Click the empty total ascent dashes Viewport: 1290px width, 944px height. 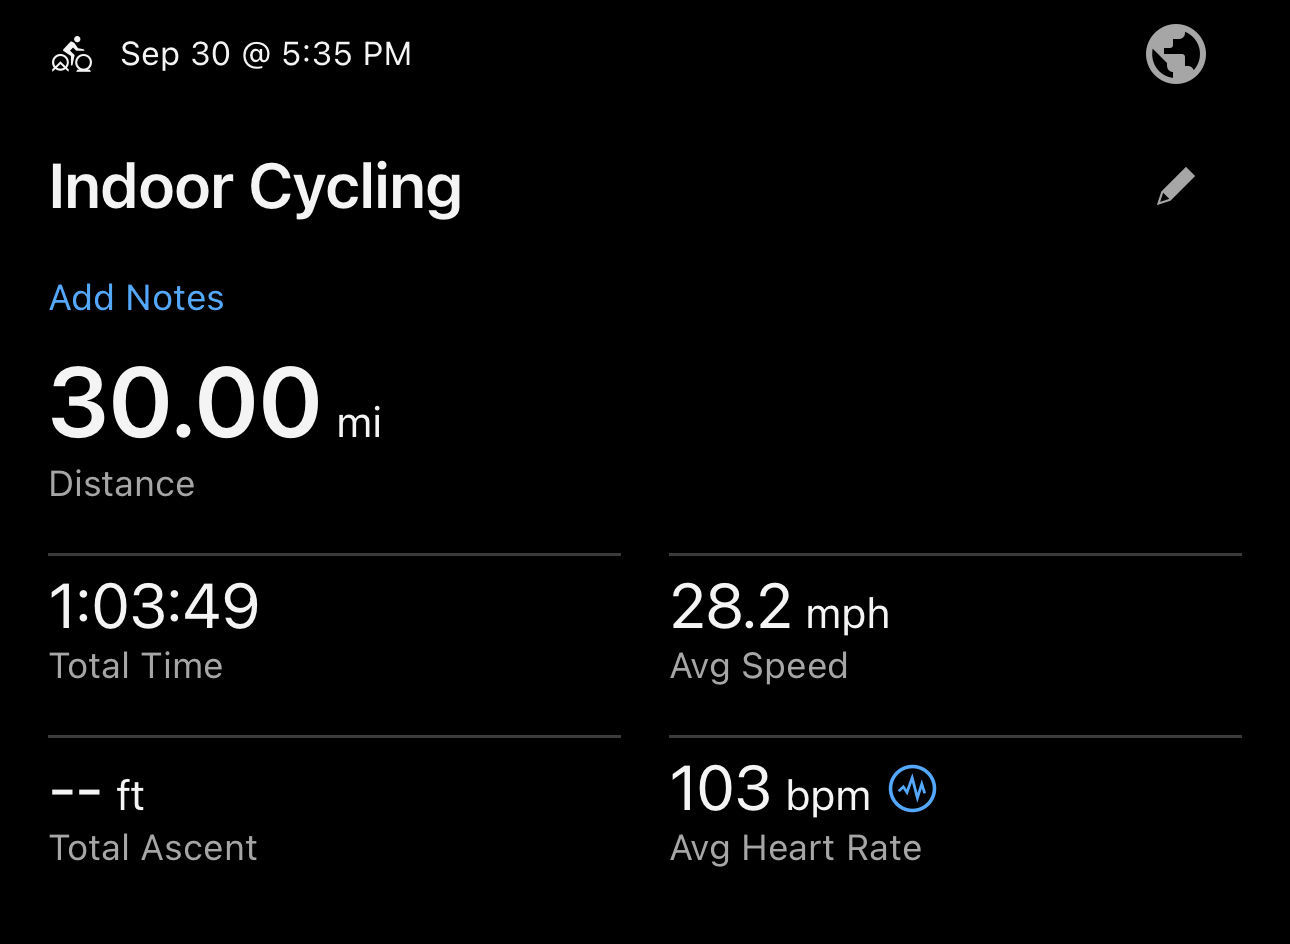click(x=75, y=791)
